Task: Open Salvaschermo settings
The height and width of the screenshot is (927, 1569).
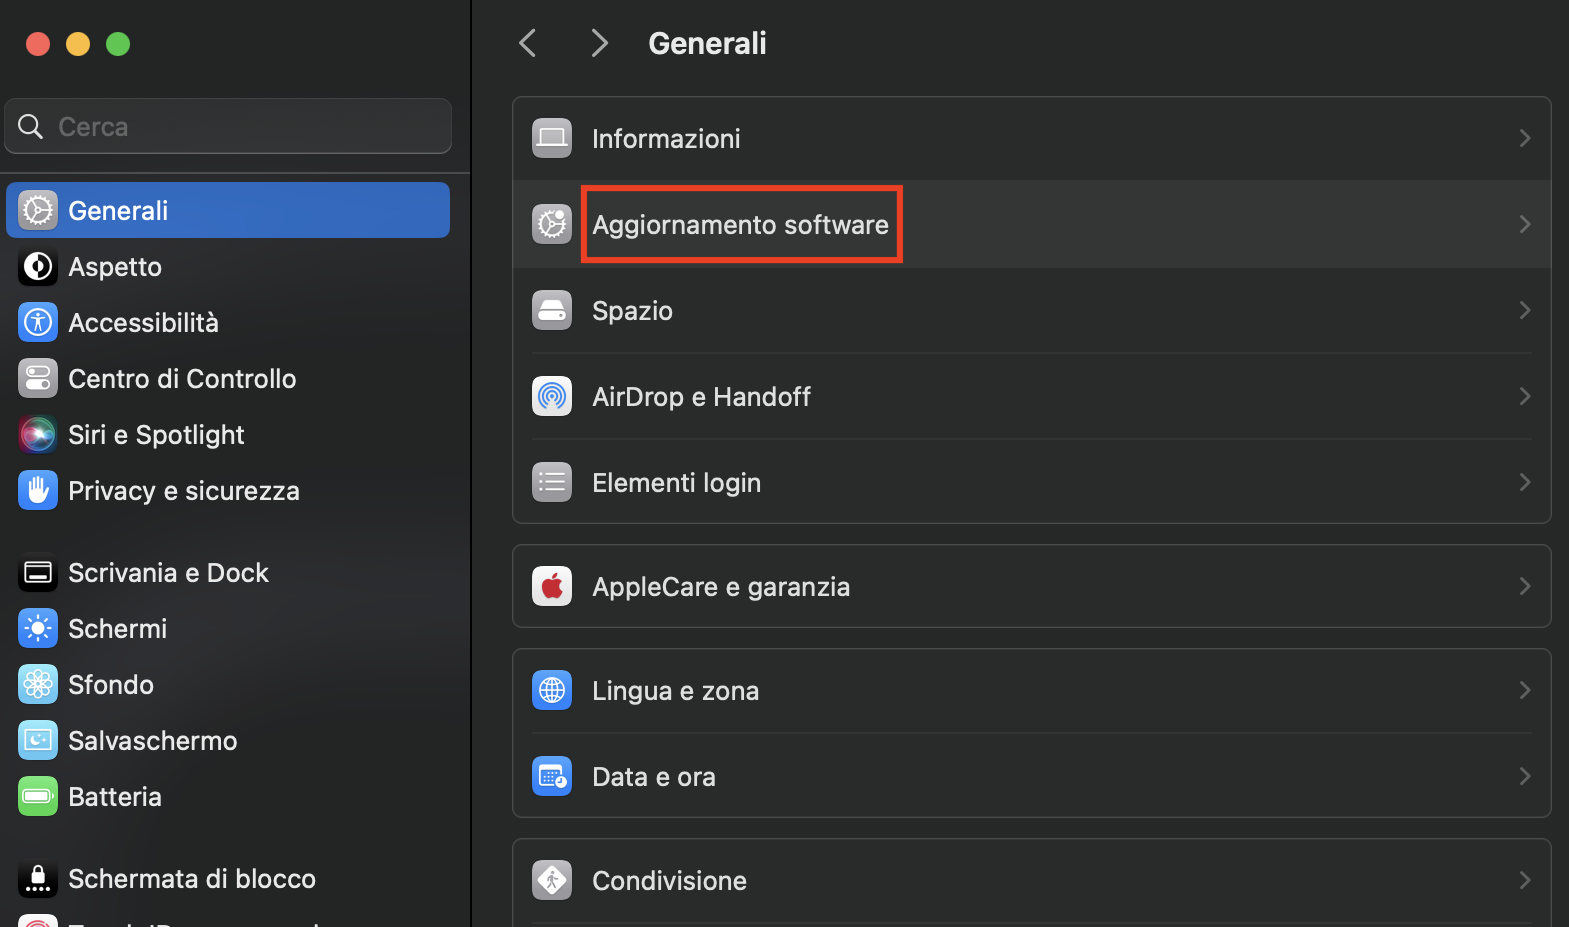Action: (x=228, y=740)
